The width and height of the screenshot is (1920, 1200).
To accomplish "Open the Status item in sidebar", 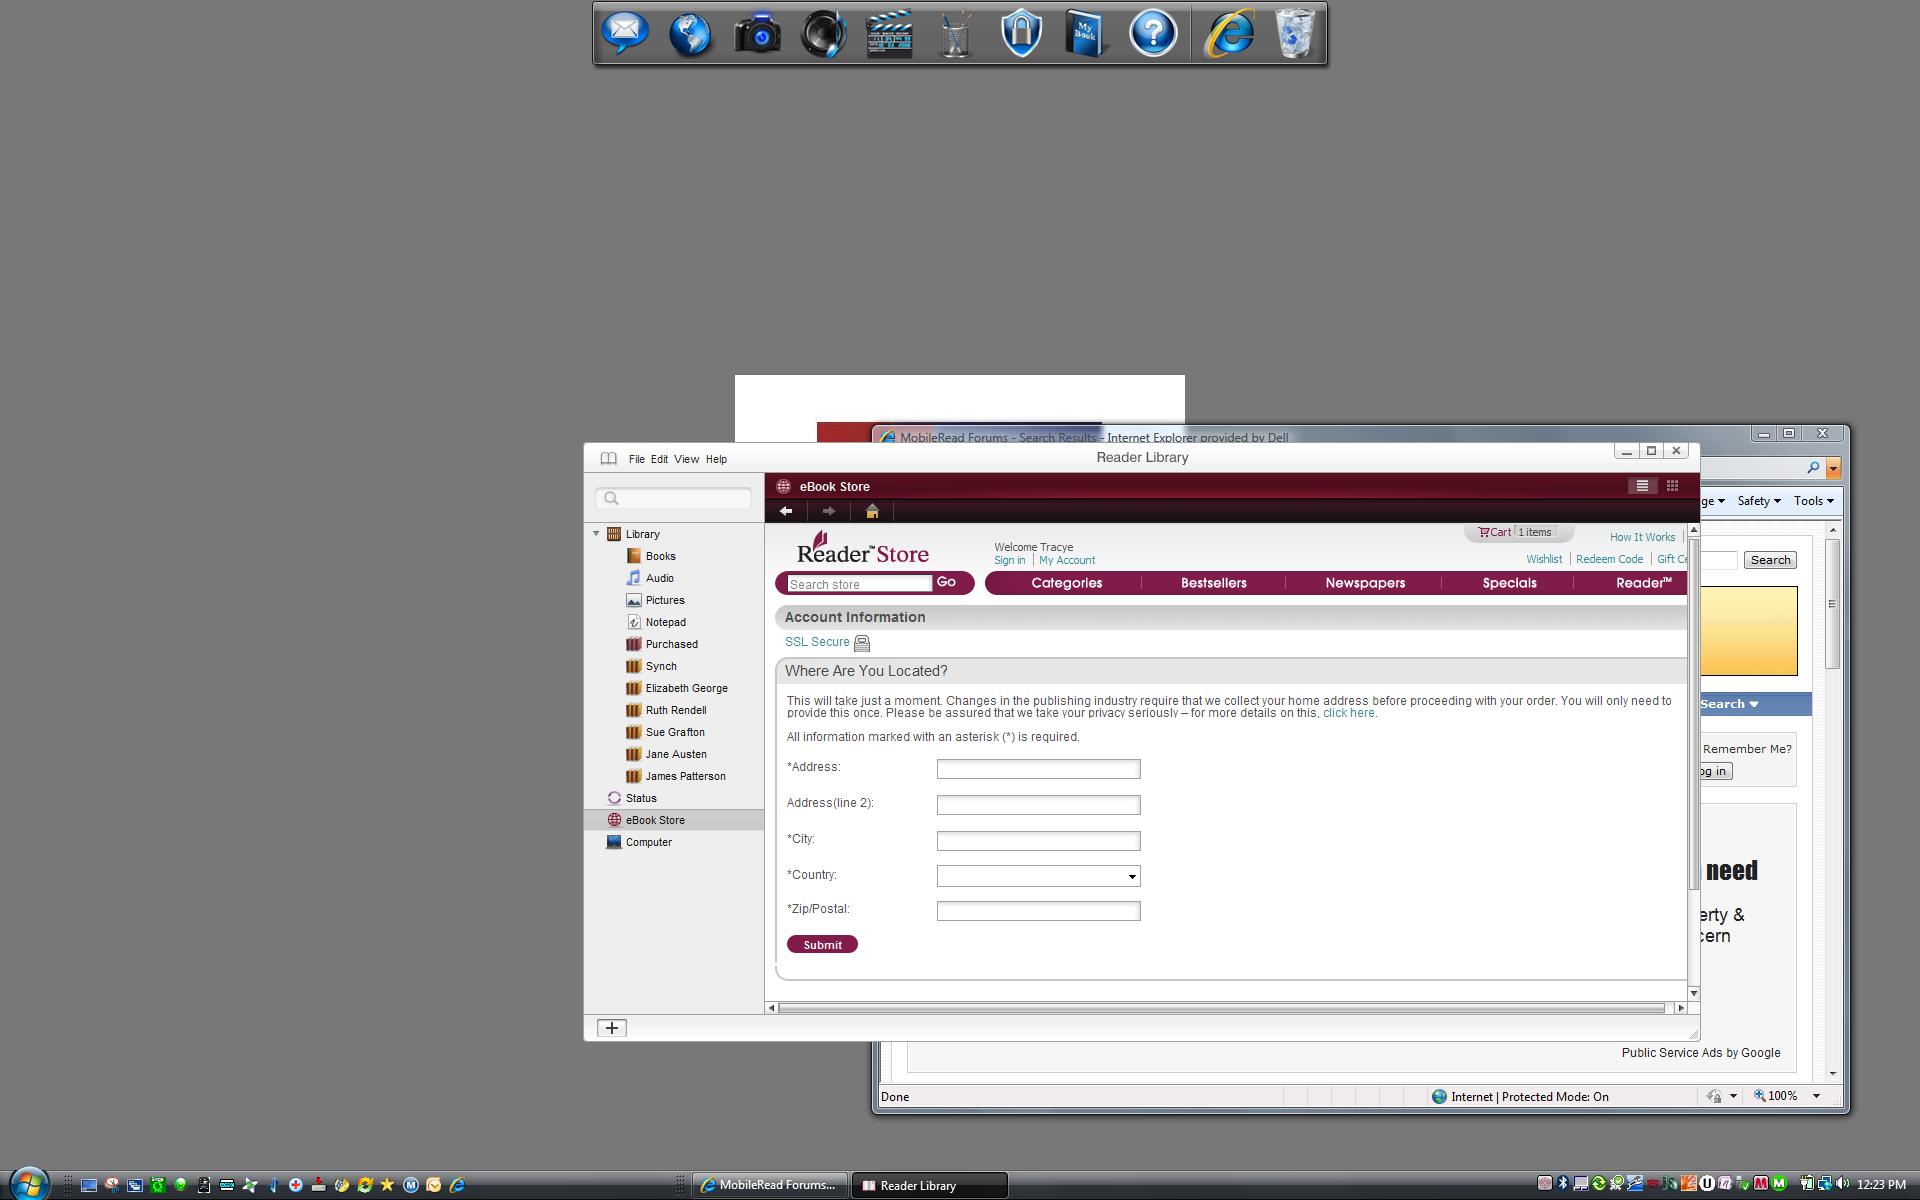I will pyautogui.click(x=640, y=798).
